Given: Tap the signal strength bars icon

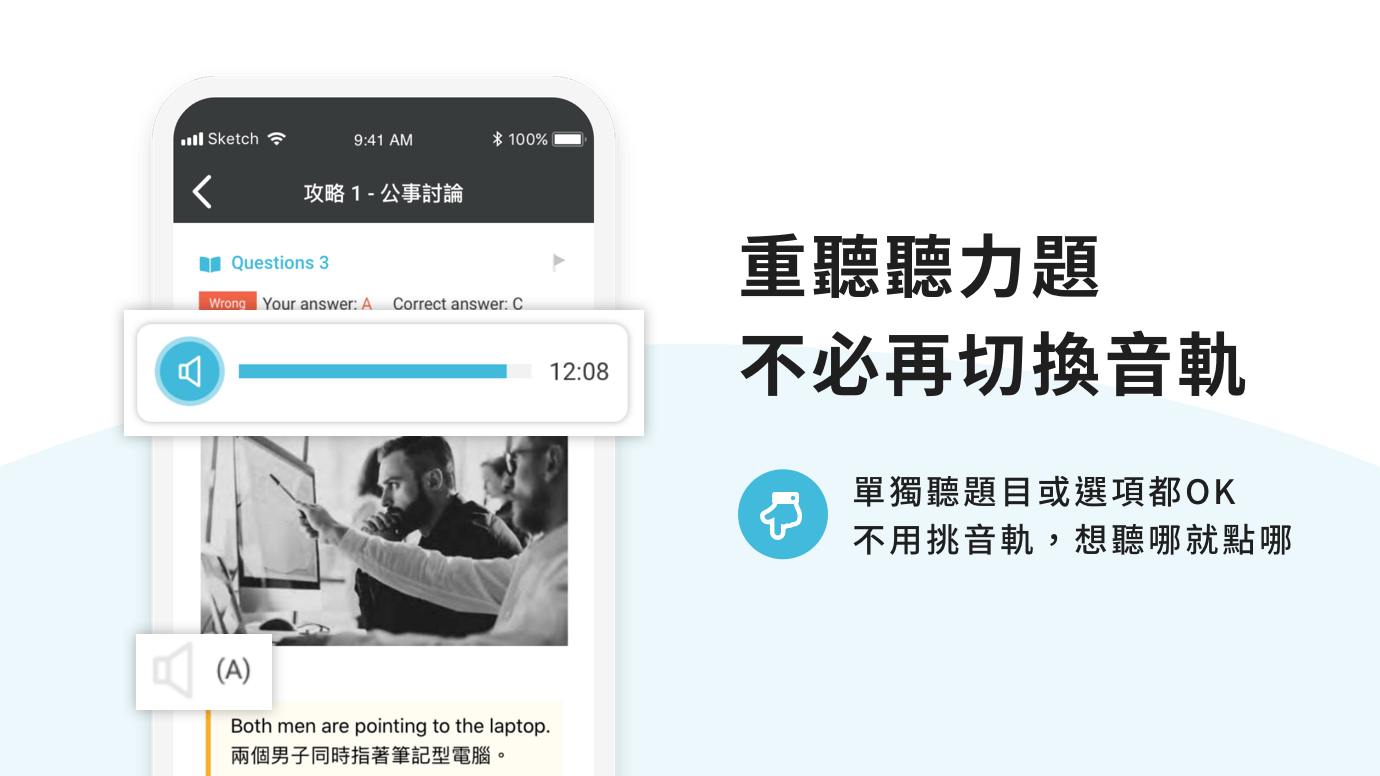Looking at the screenshot, I should (192, 140).
